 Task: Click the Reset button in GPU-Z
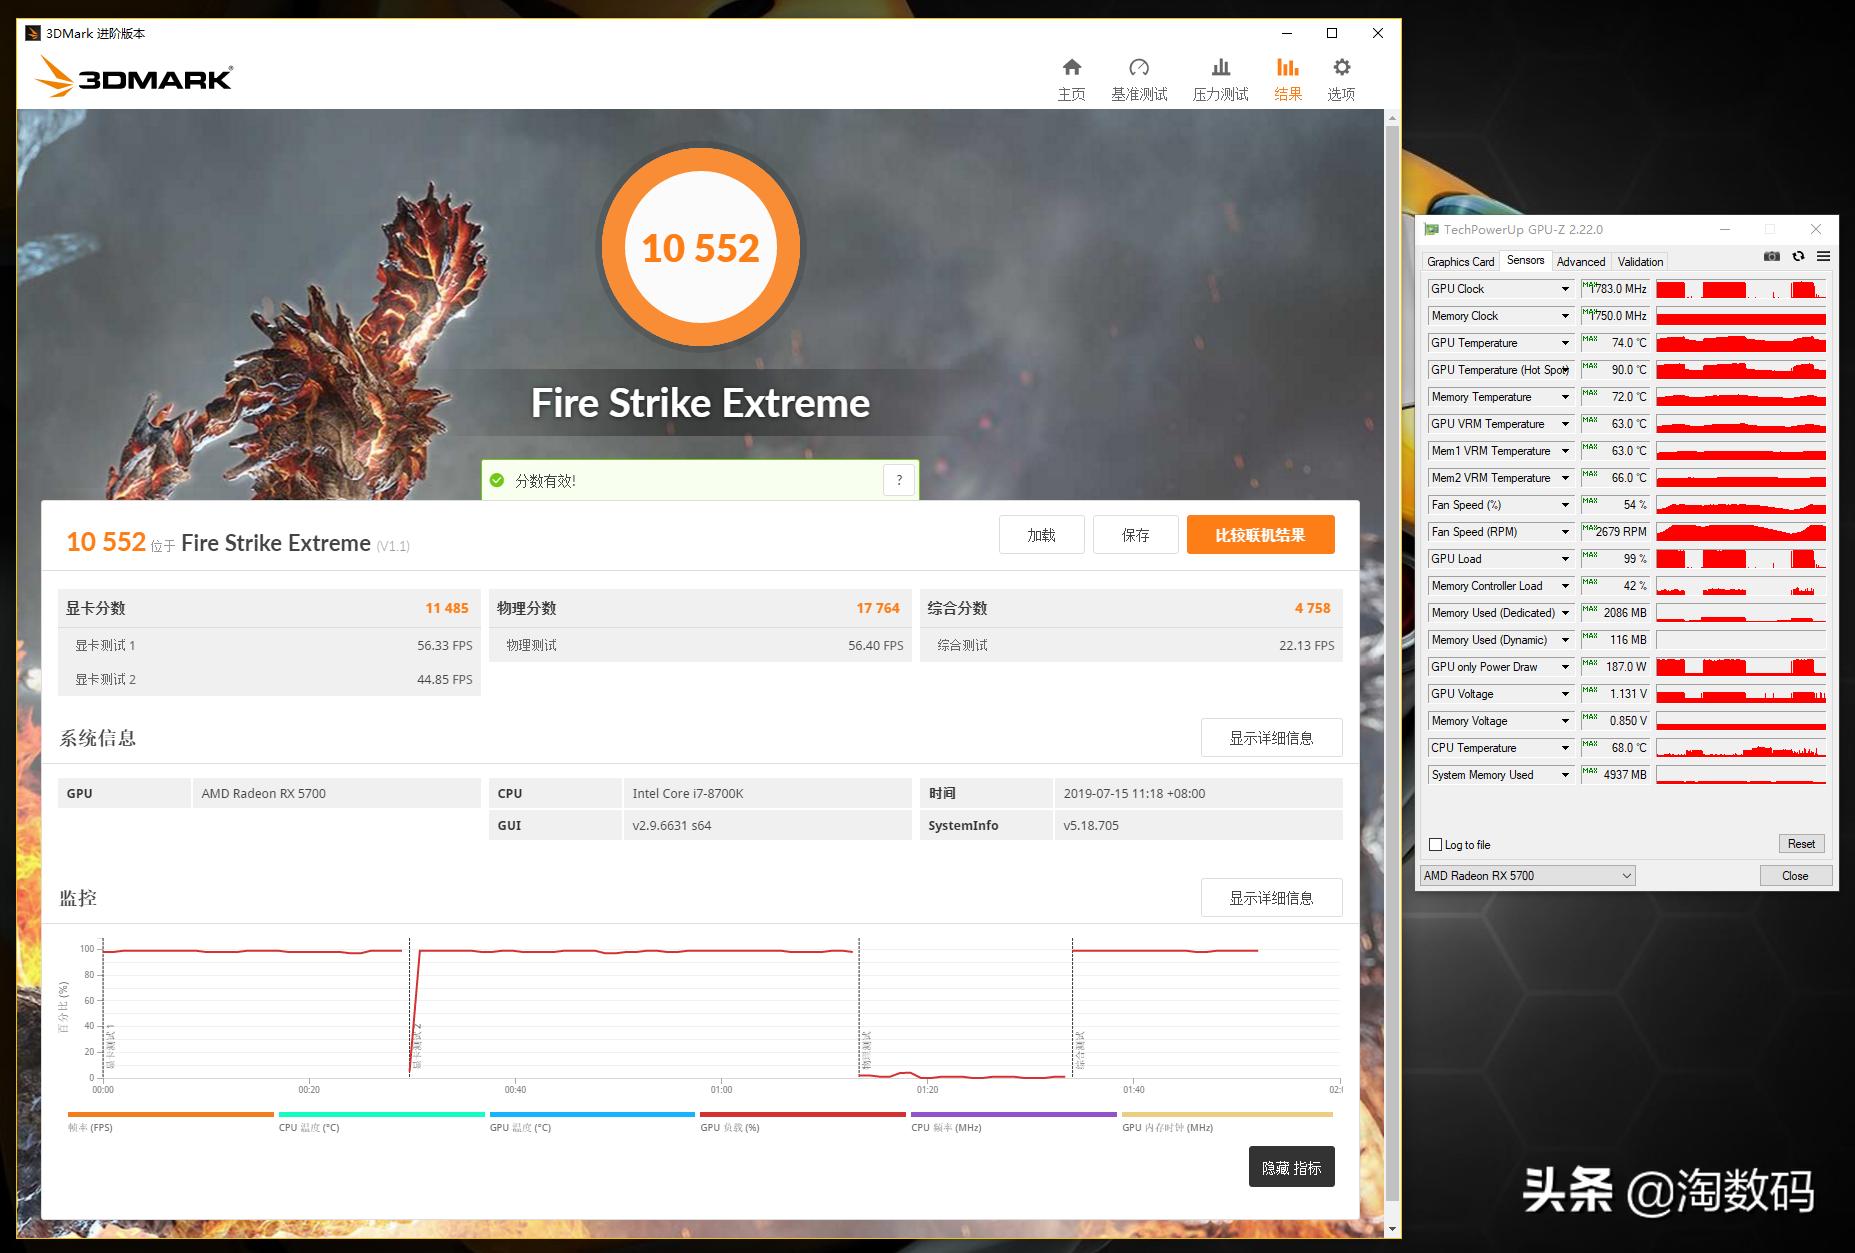coord(1801,844)
